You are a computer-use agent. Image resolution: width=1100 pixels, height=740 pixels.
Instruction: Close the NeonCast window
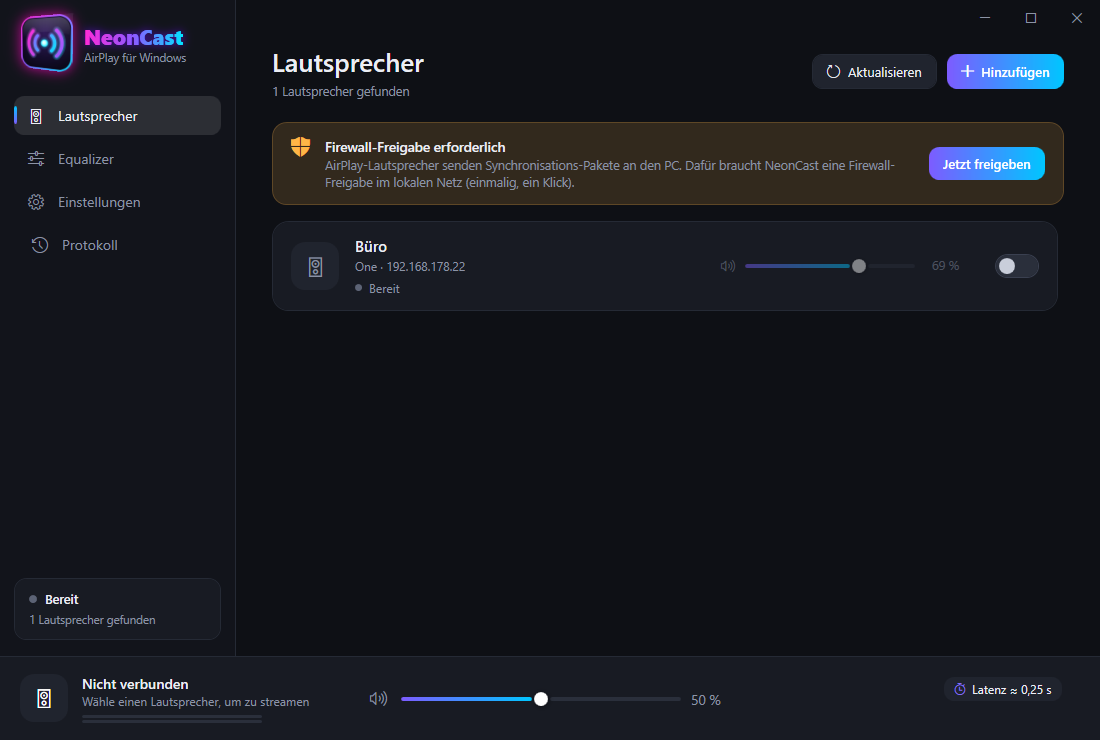pyautogui.click(x=1077, y=18)
